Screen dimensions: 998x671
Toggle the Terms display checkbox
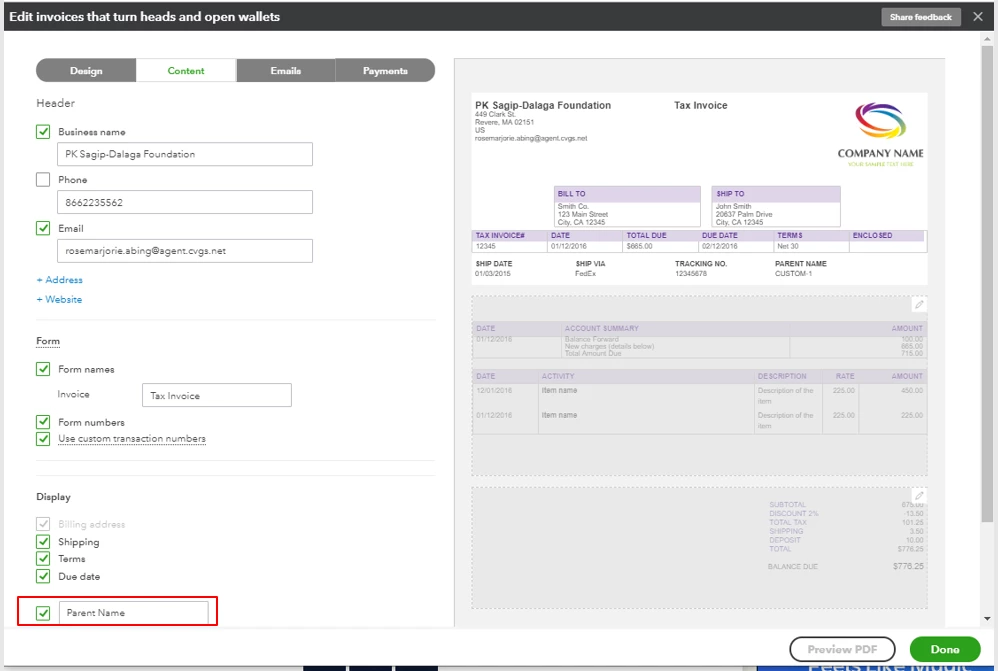pos(43,559)
